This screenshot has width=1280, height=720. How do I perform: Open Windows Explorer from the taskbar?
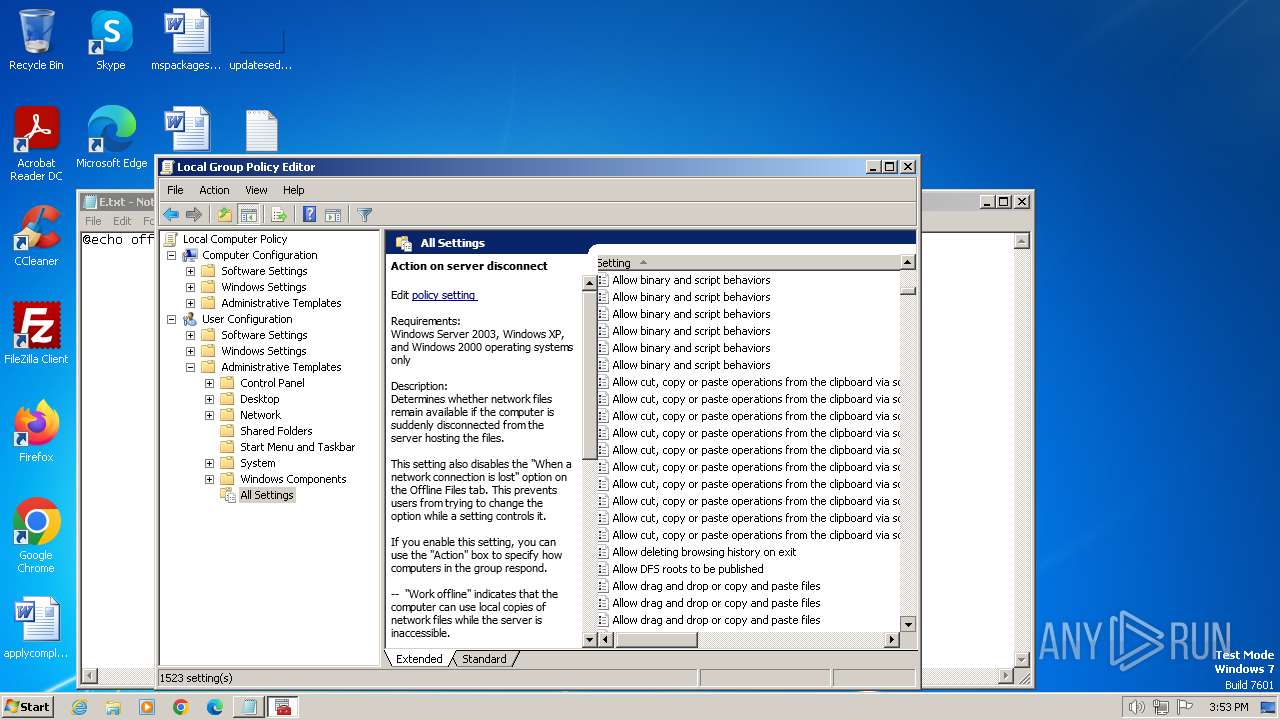[x=113, y=707]
